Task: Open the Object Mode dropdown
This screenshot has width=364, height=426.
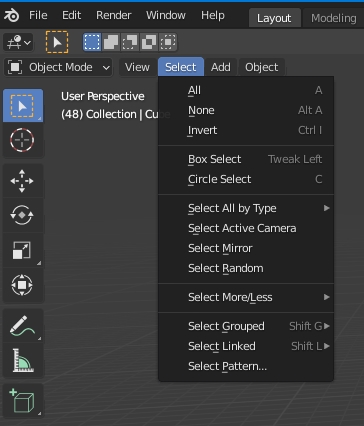Action: click(58, 67)
